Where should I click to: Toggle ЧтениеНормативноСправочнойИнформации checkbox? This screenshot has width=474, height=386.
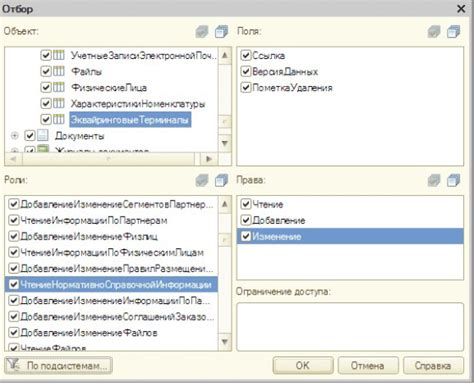click(x=13, y=284)
